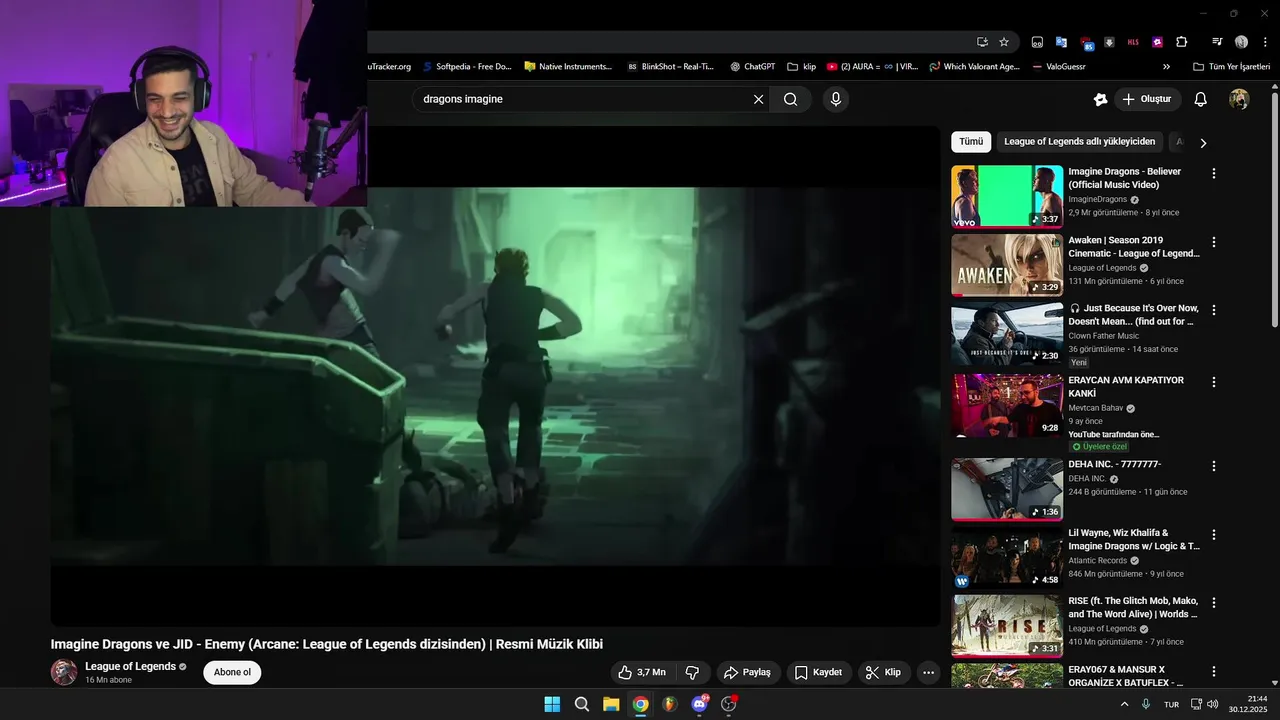
Task: Click the tray microphone icon
Action: coord(1146,704)
